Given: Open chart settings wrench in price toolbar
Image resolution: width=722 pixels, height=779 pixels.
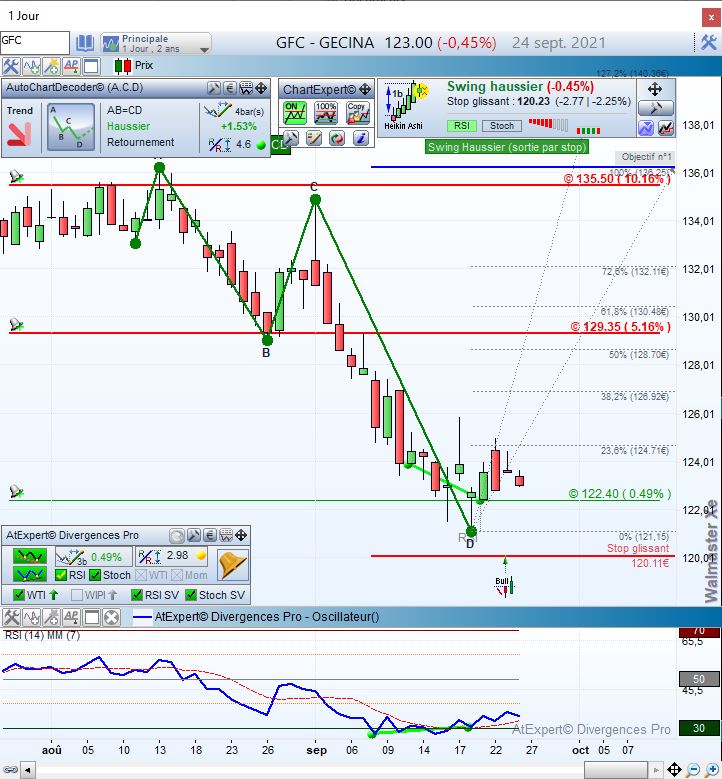Looking at the screenshot, I should click(x=10, y=66).
